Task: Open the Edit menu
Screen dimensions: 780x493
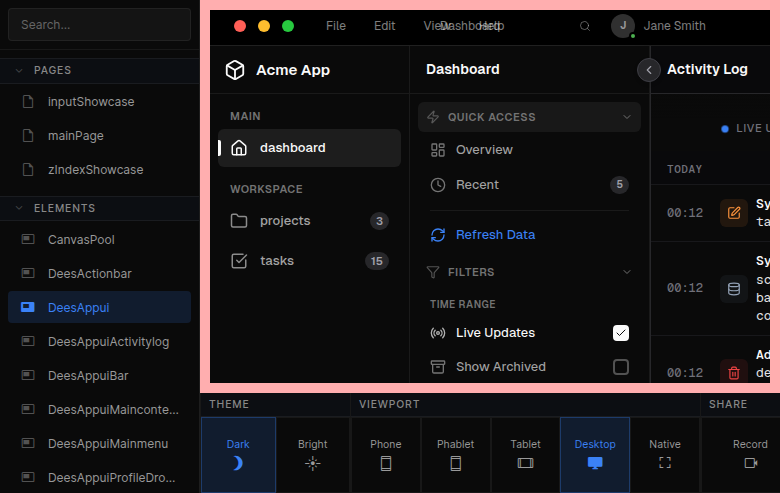Action: pyautogui.click(x=385, y=26)
